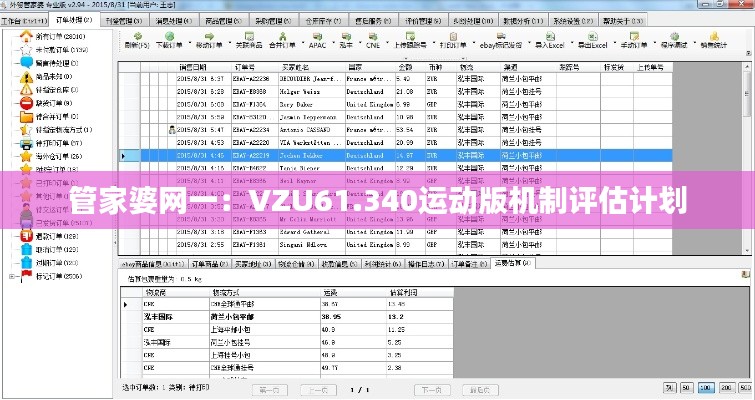The image size is (755, 400).
Task: Select 退款订单 (128) refund orders tree item
Action: pyautogui.click(x=57, y=236)
